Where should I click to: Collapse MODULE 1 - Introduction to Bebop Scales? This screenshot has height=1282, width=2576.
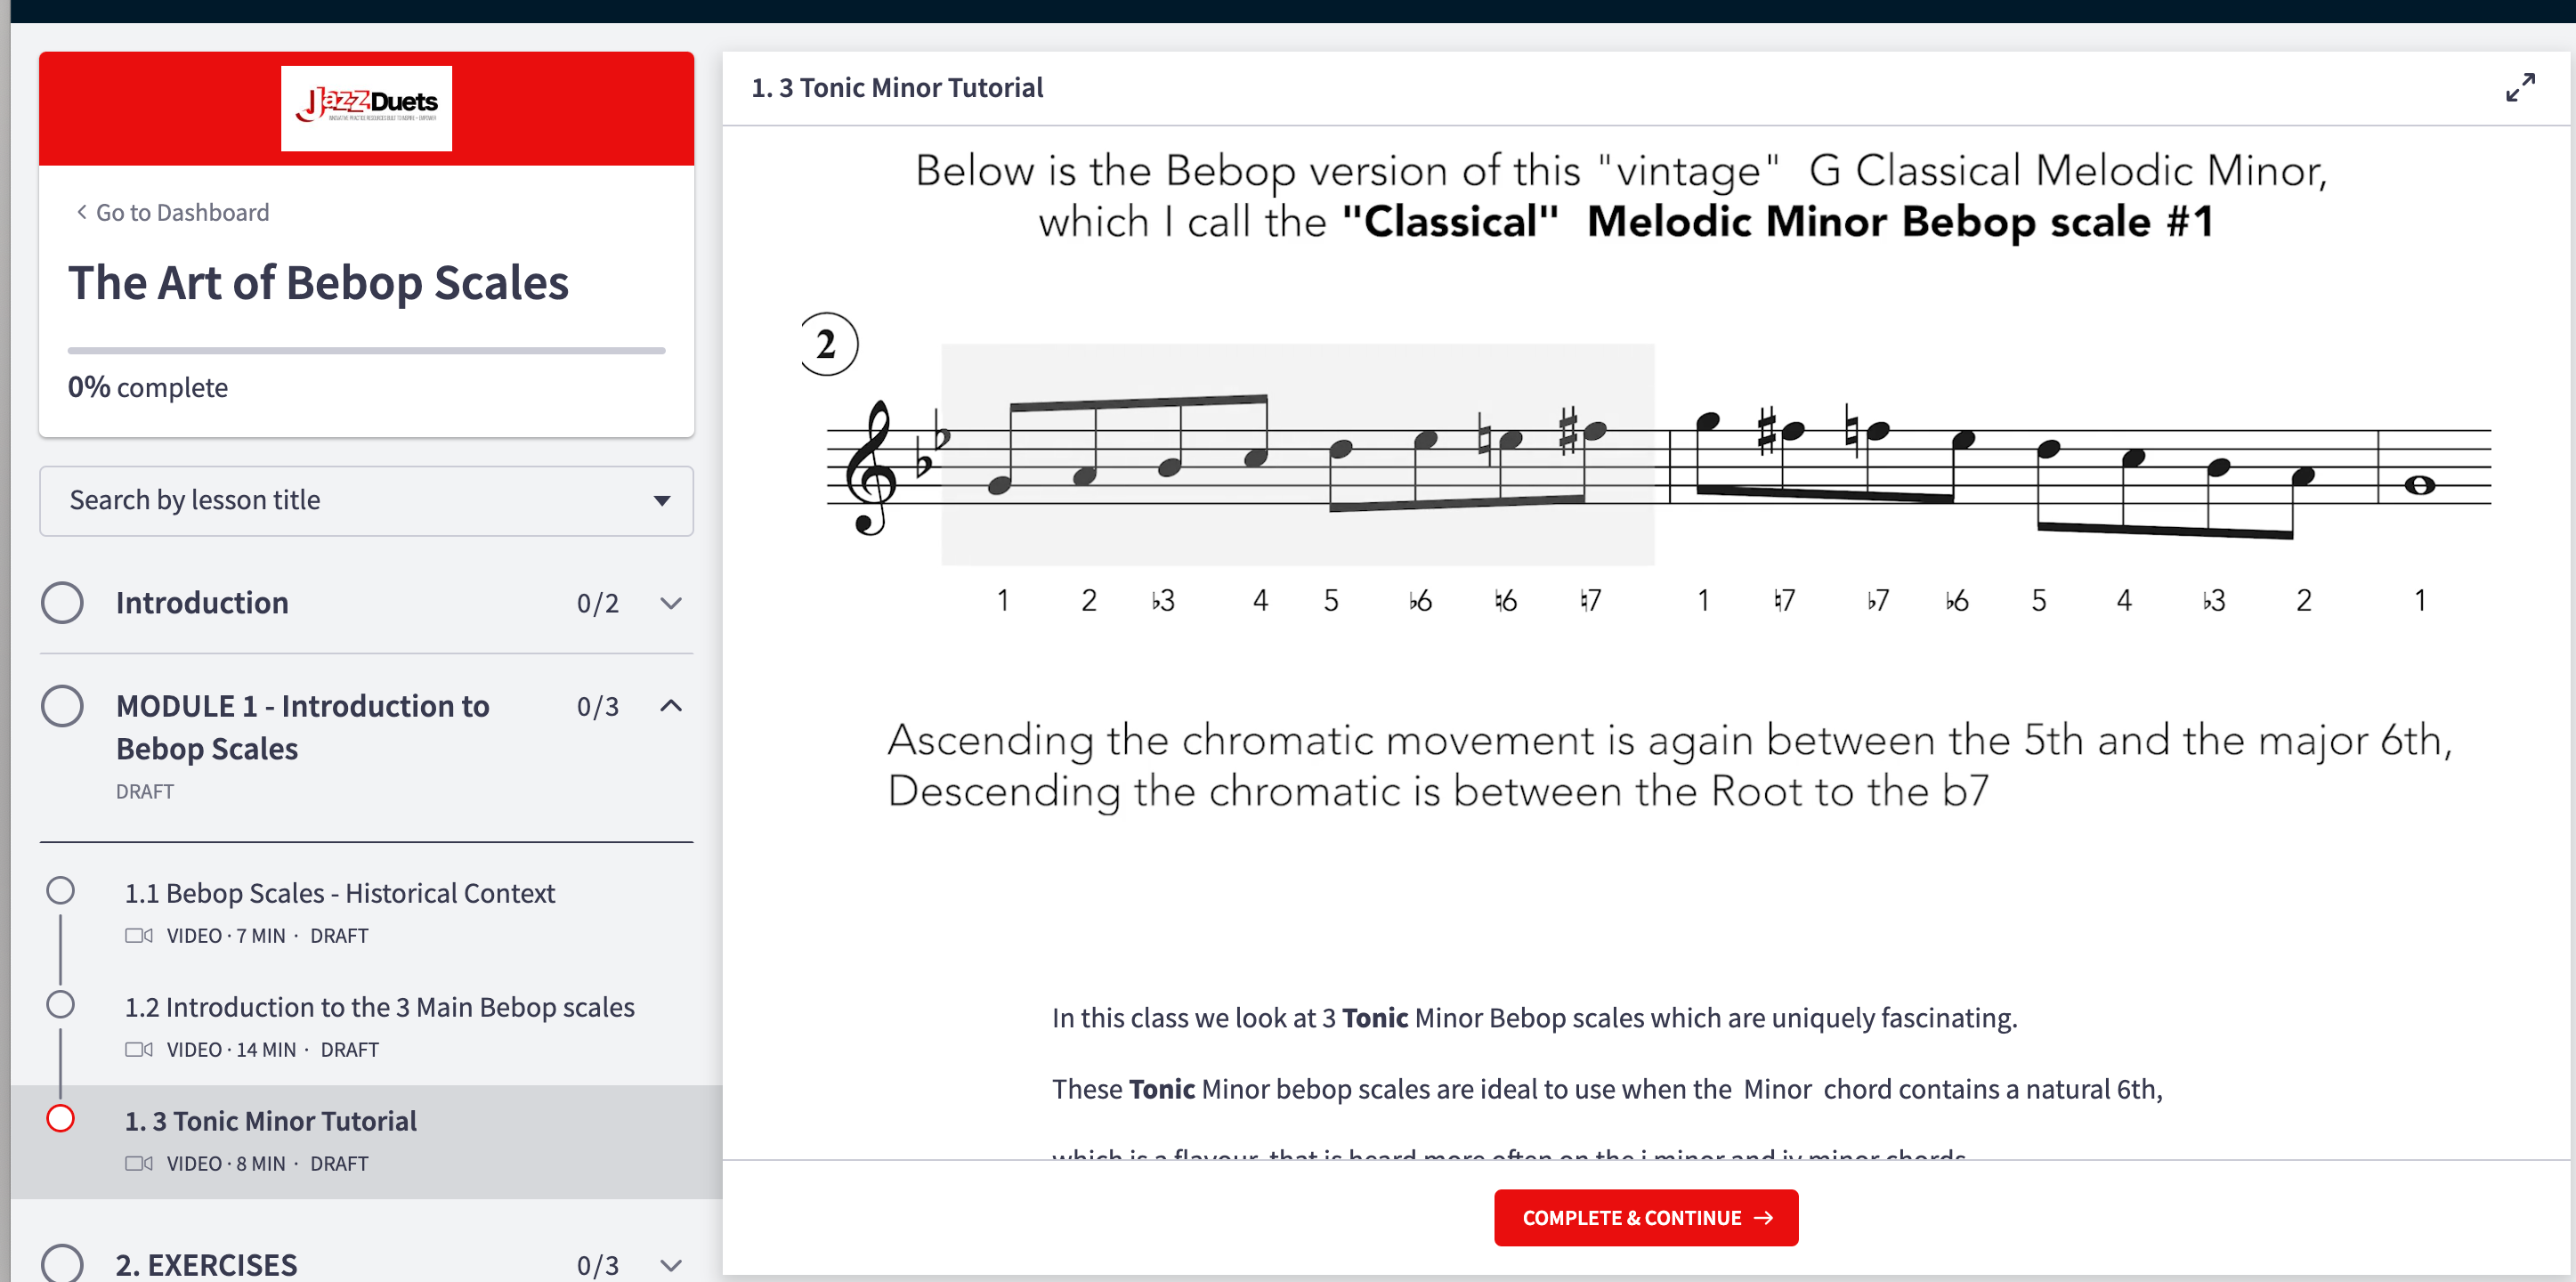(x=670, y=705)
